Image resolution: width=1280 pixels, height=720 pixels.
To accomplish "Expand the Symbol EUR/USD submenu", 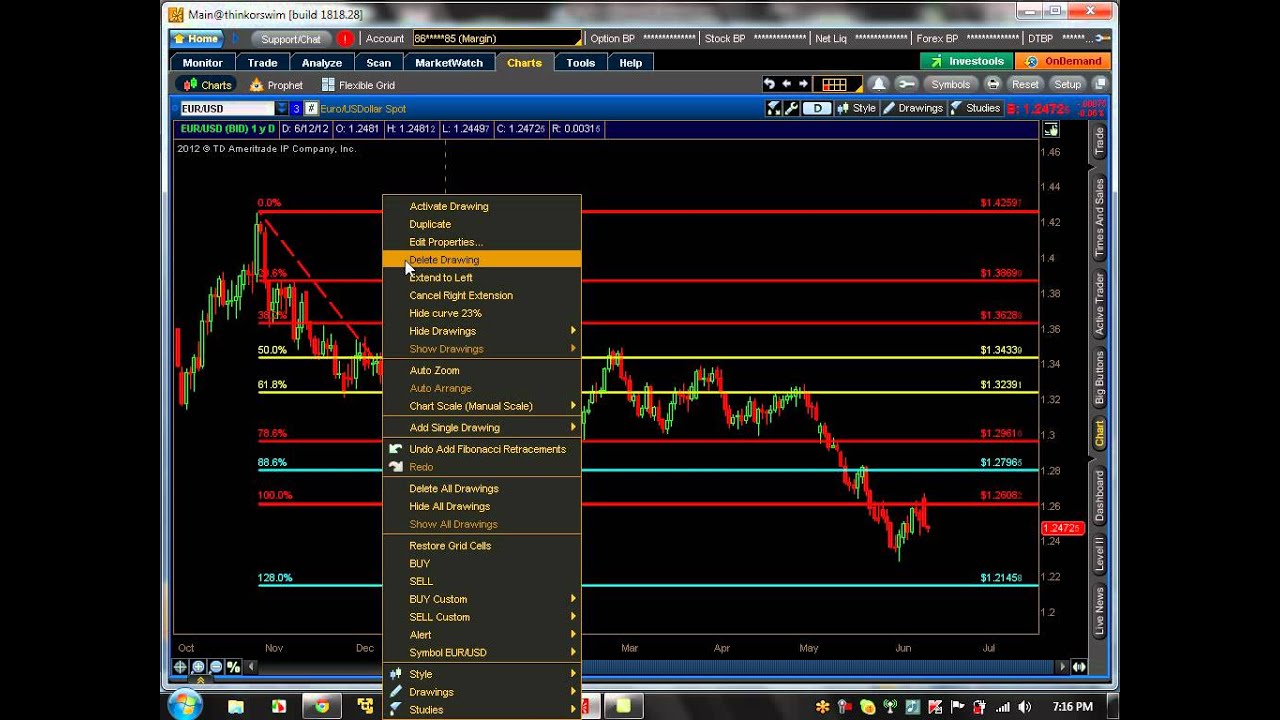I will (481, 653).
